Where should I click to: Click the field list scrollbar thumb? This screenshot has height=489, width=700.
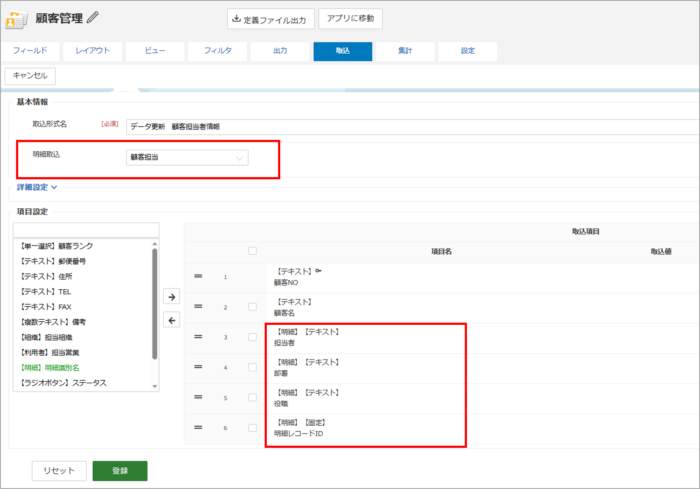tap(154, 304)
